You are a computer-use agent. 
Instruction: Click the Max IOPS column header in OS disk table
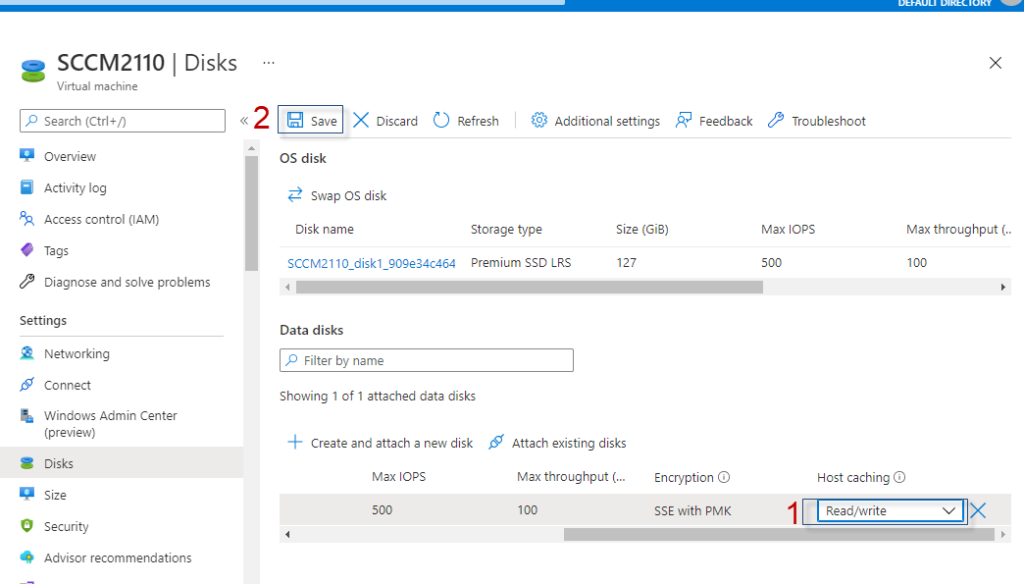pyautogui.click(x=788, y=229)
